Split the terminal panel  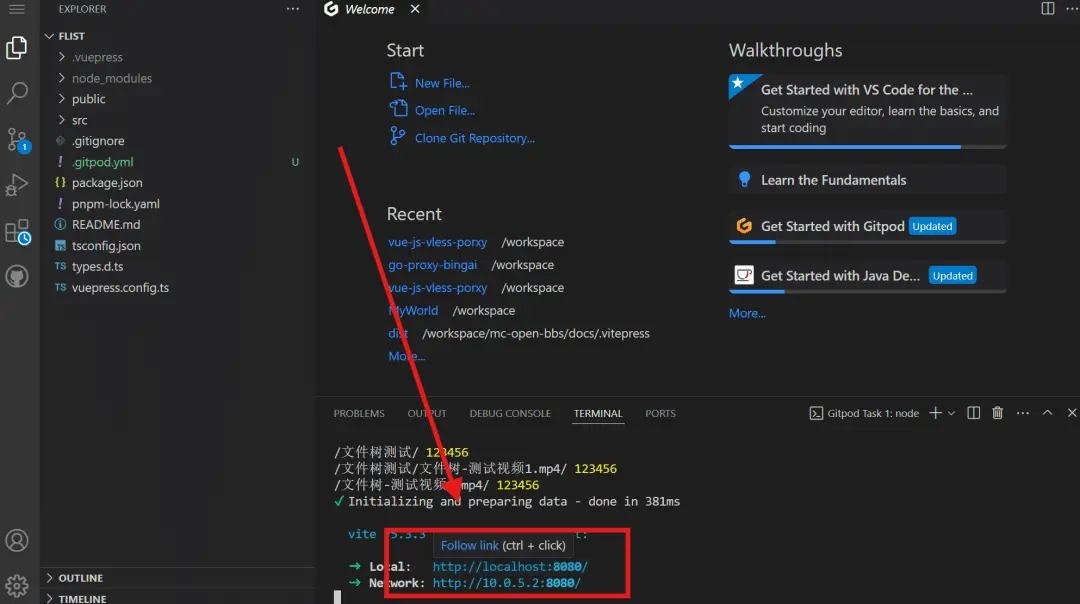click(x=973, y=413)
